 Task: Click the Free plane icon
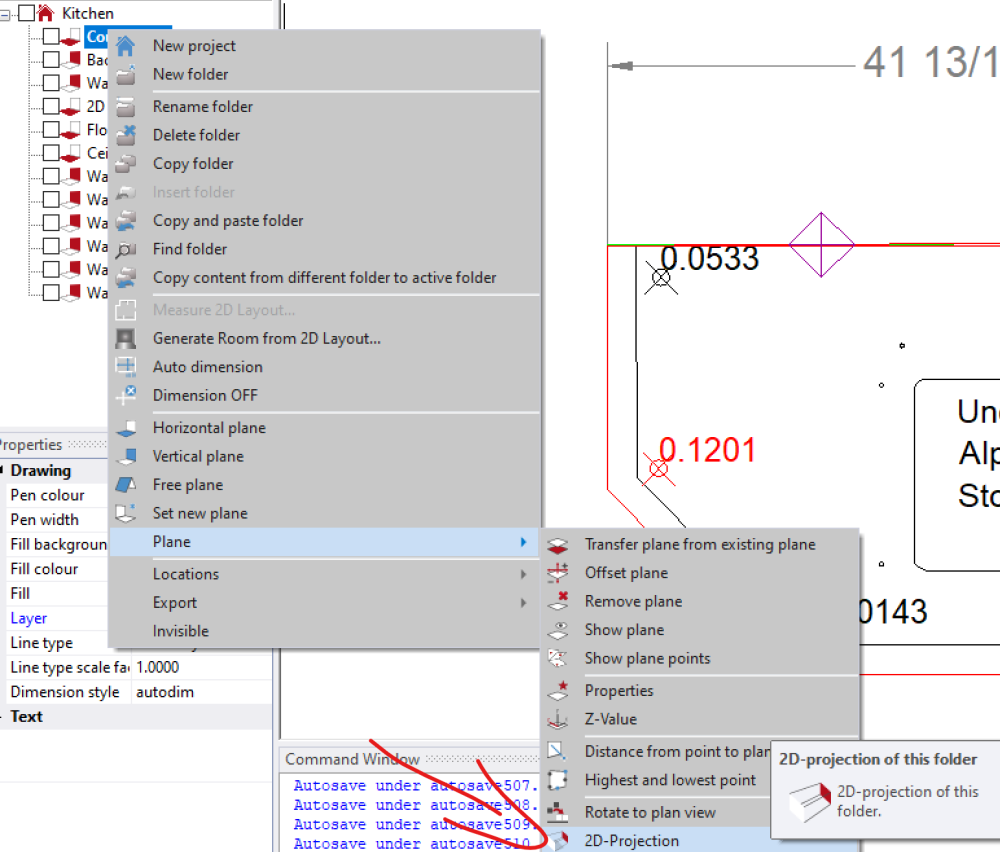[126, 485]
